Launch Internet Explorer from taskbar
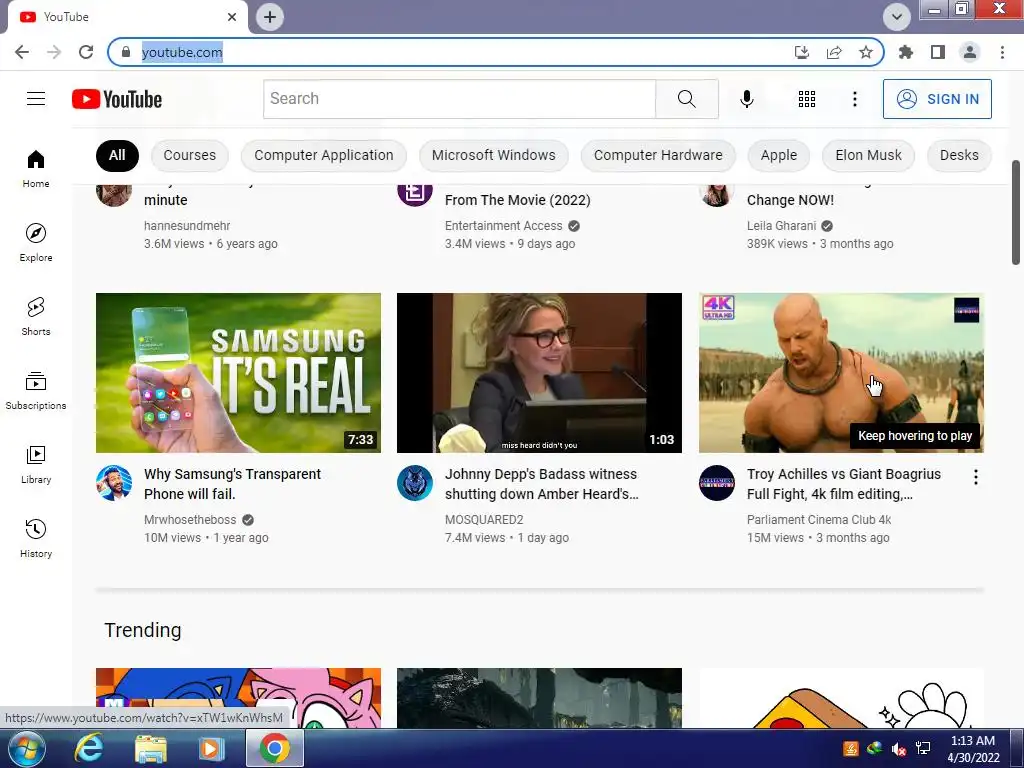 click(x=88, y=748)
